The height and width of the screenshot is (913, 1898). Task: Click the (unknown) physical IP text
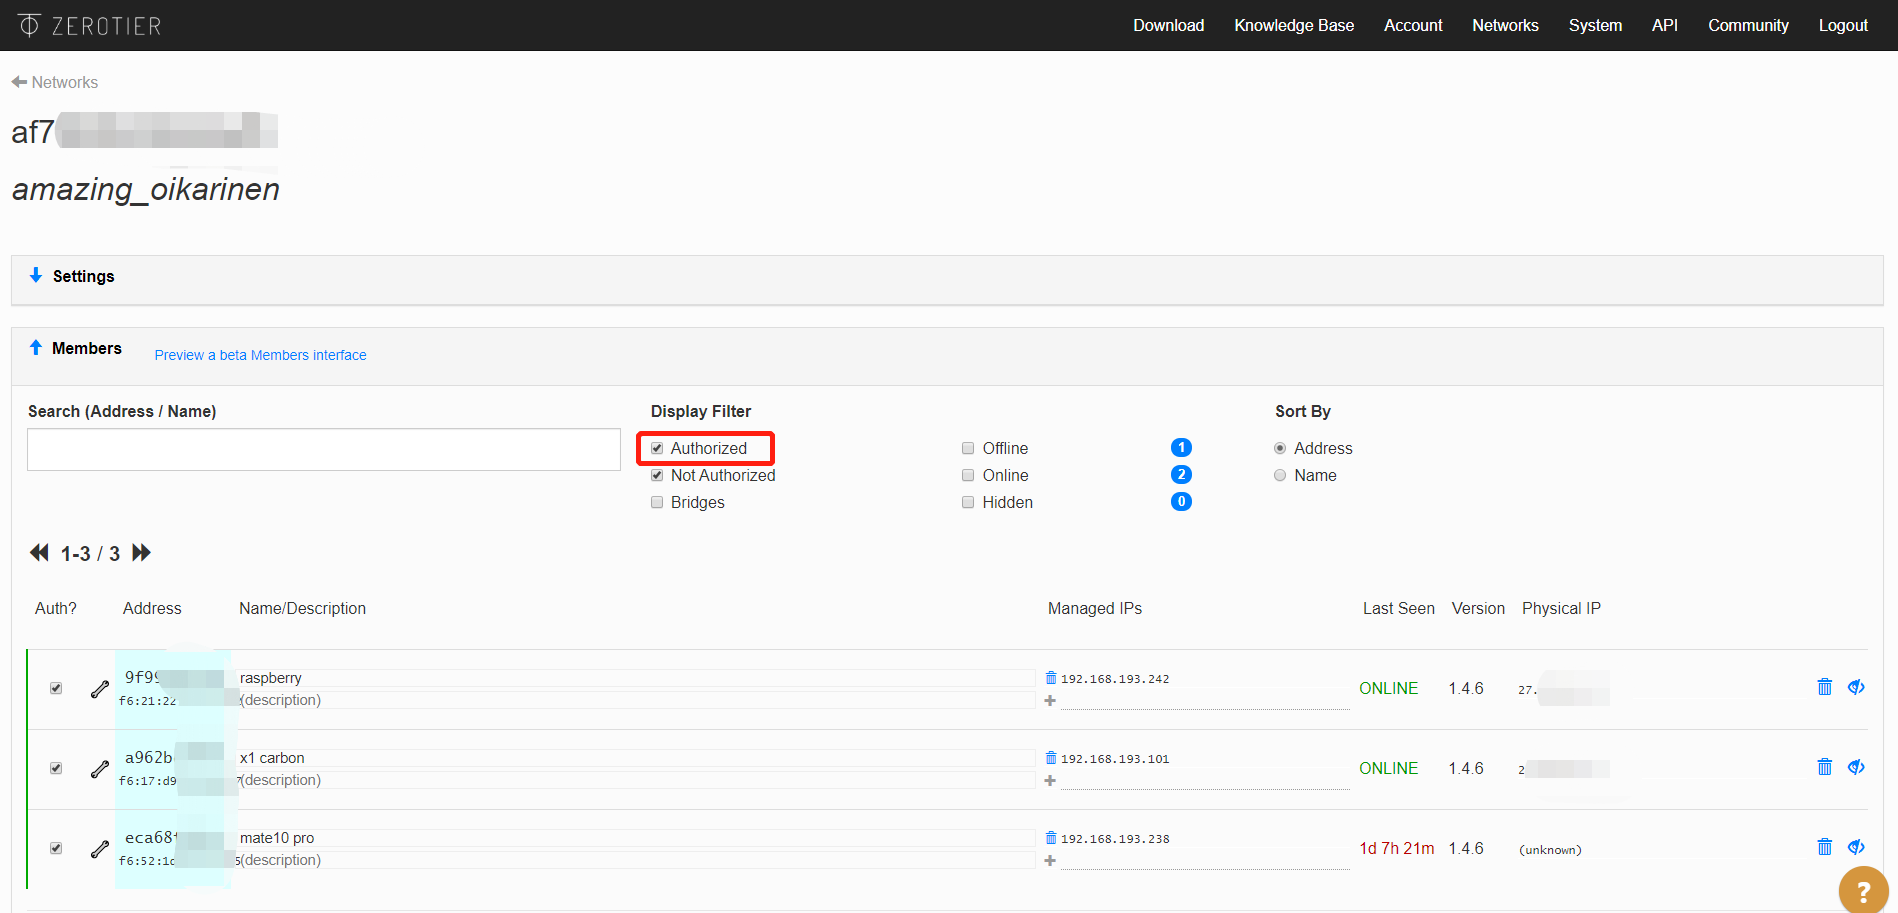tap(1550, 849)
